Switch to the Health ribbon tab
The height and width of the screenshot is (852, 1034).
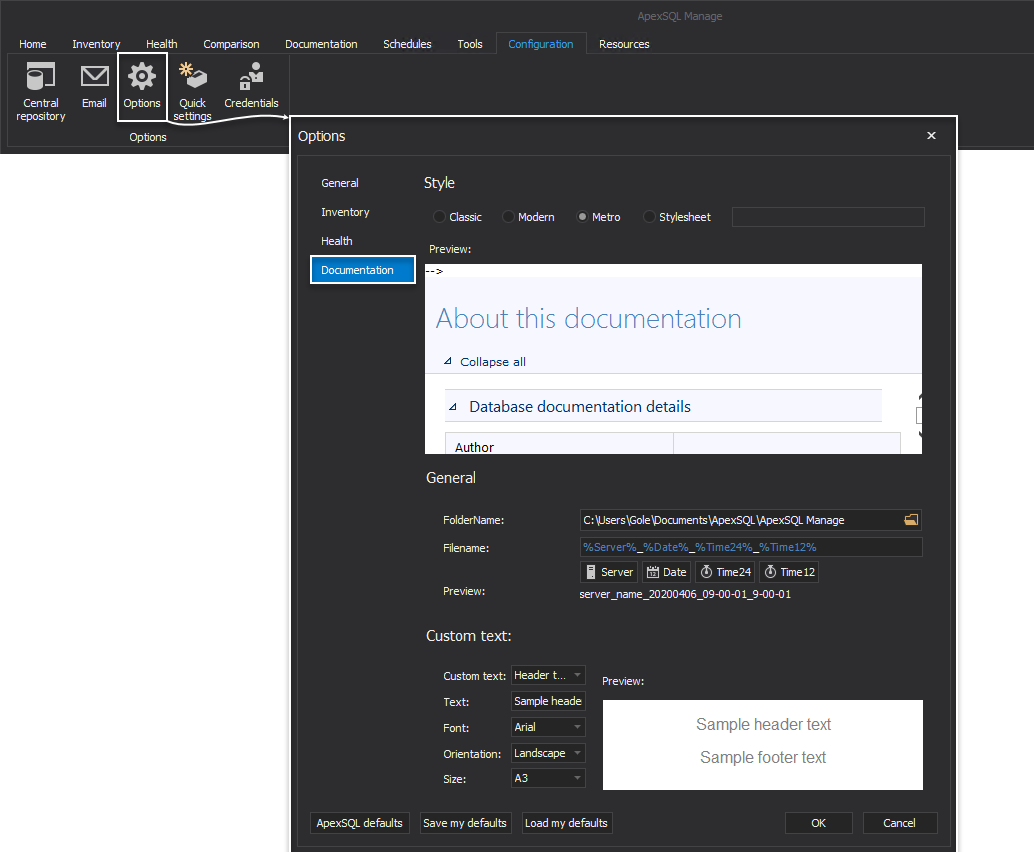click(162, 44)
